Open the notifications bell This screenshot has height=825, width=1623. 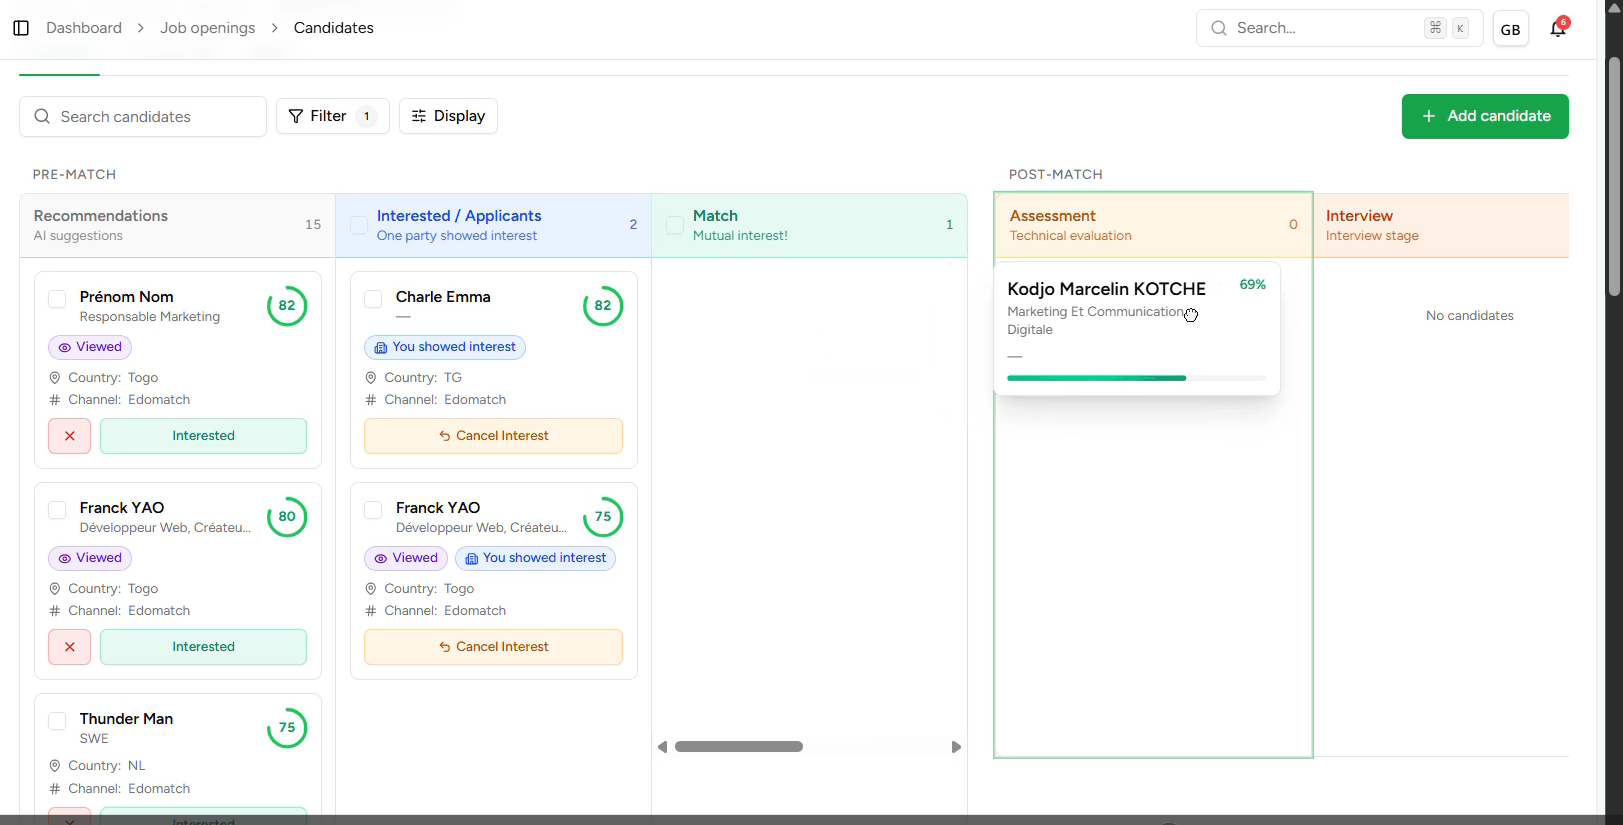(1557, 29)
